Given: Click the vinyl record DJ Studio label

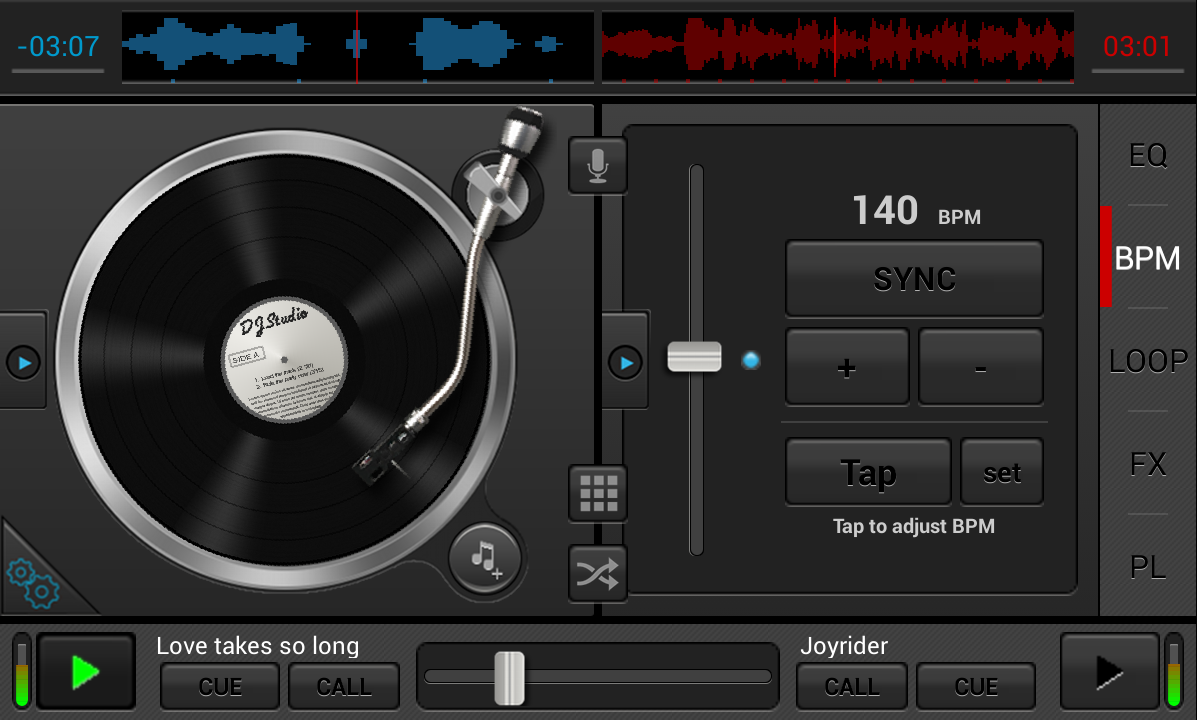Looking at the screenshot, I should [285, 359].
